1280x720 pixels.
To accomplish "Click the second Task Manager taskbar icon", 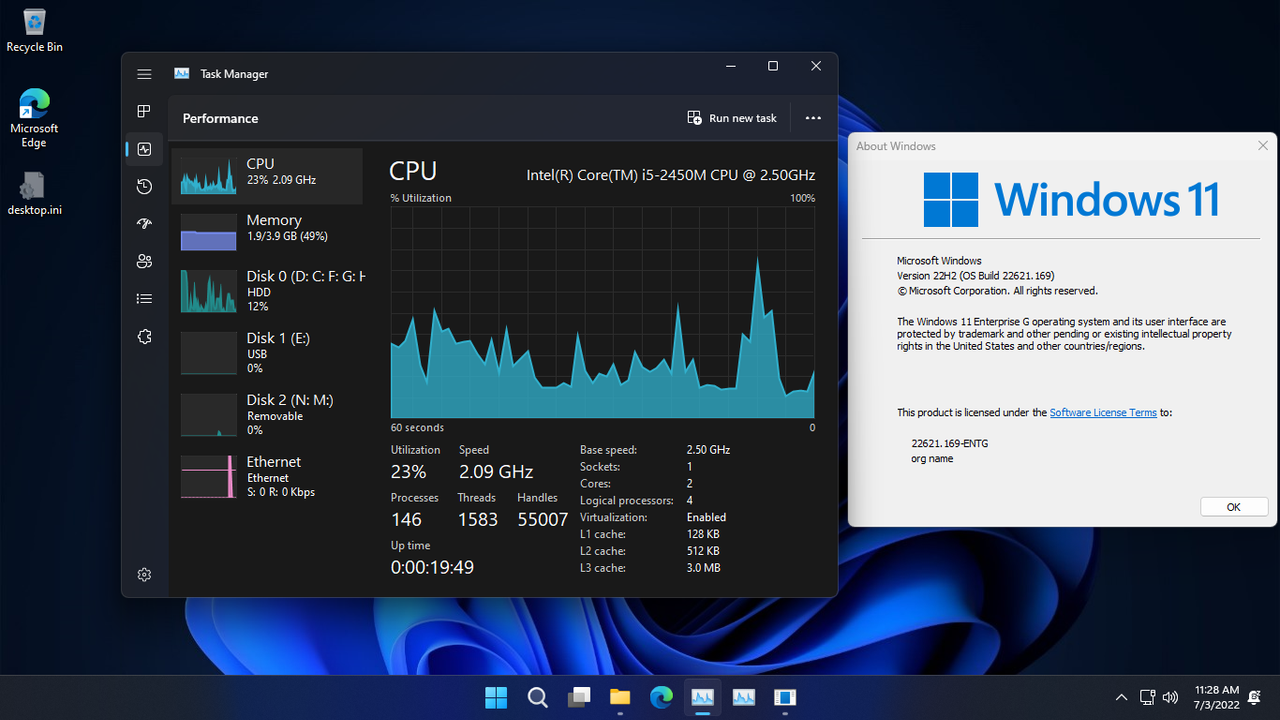I will 744,697.
